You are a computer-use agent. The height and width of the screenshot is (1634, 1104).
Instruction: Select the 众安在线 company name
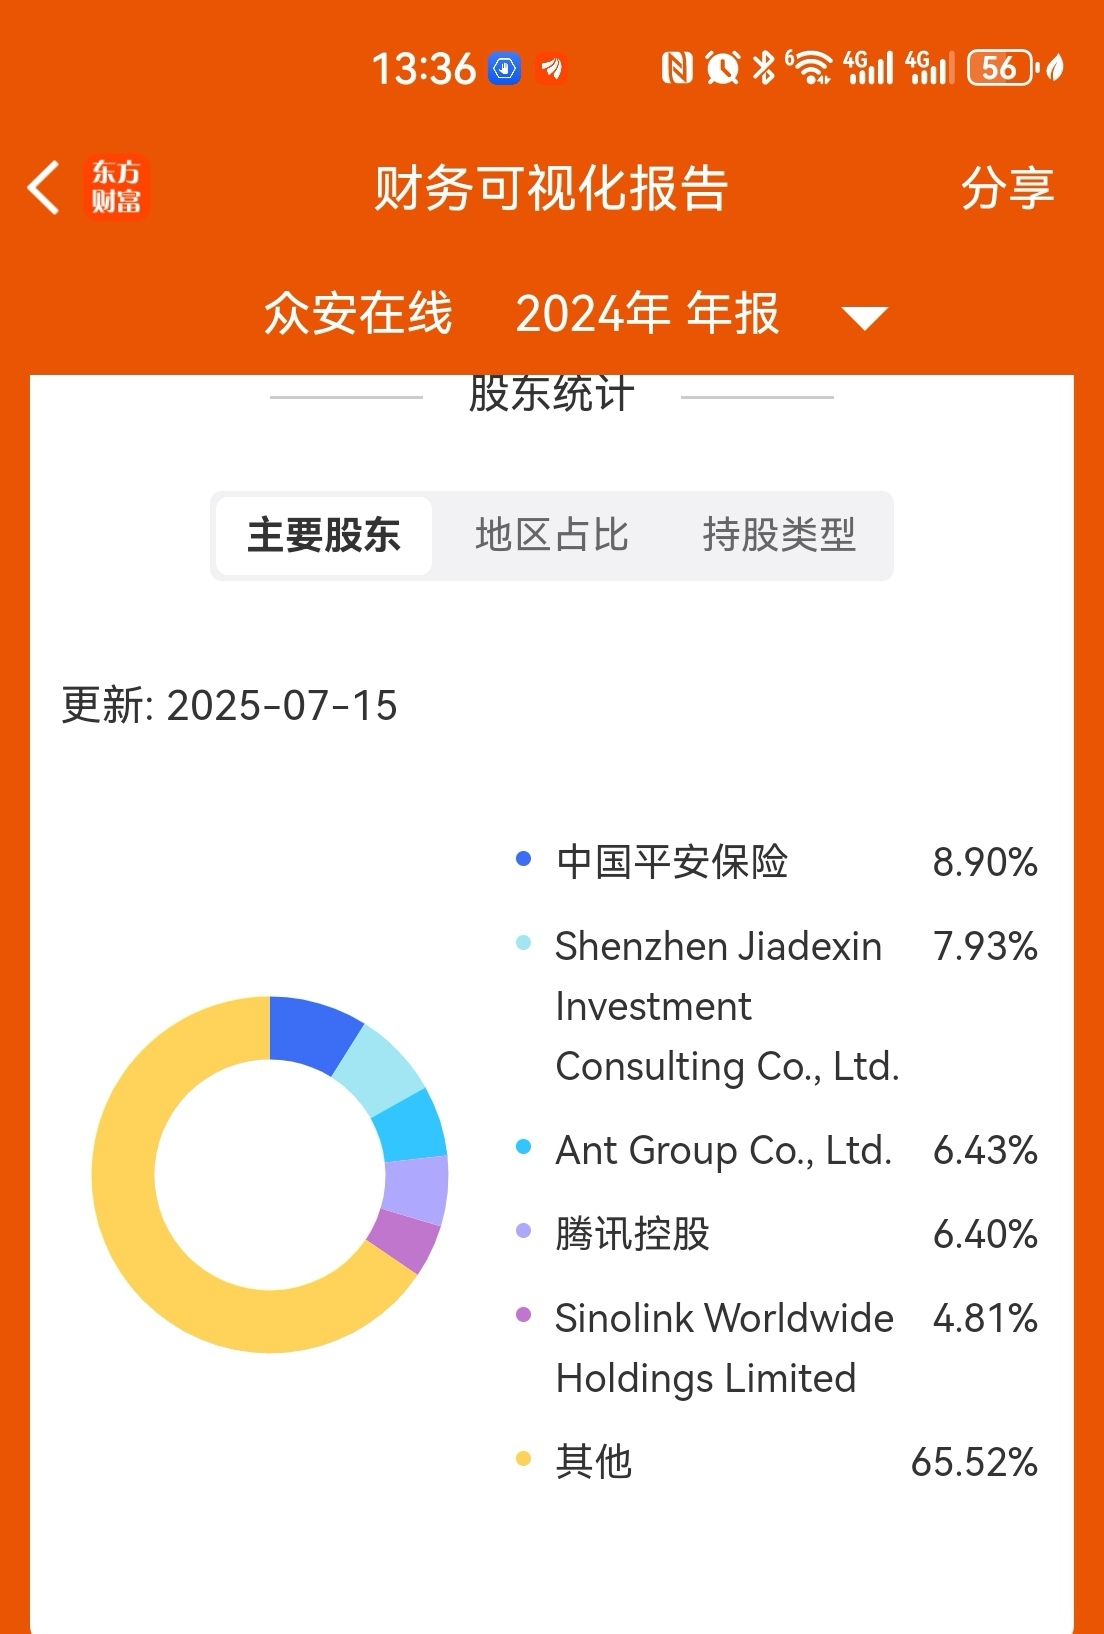(x=358, y=313)
